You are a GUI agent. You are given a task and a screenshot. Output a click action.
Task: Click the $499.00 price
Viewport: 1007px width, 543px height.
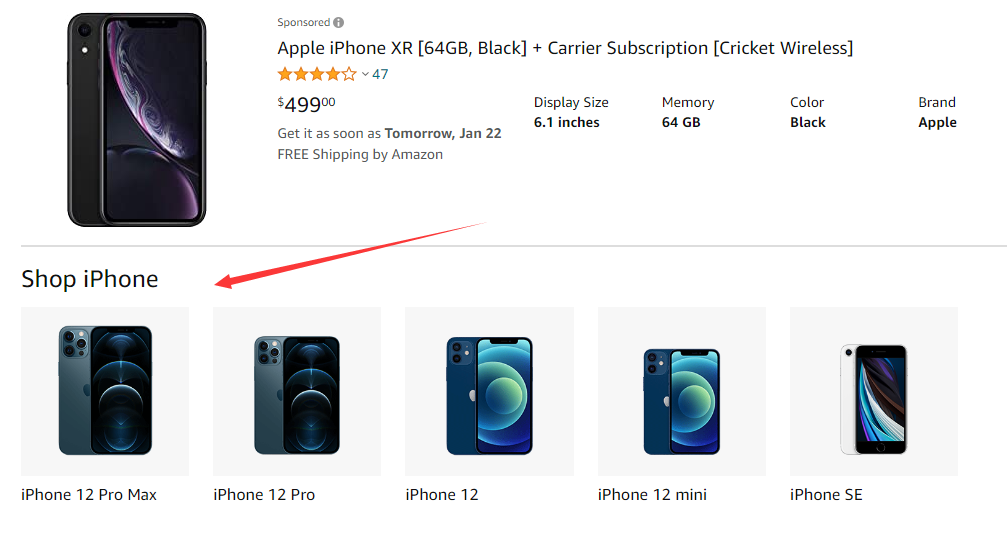[306, 104]
